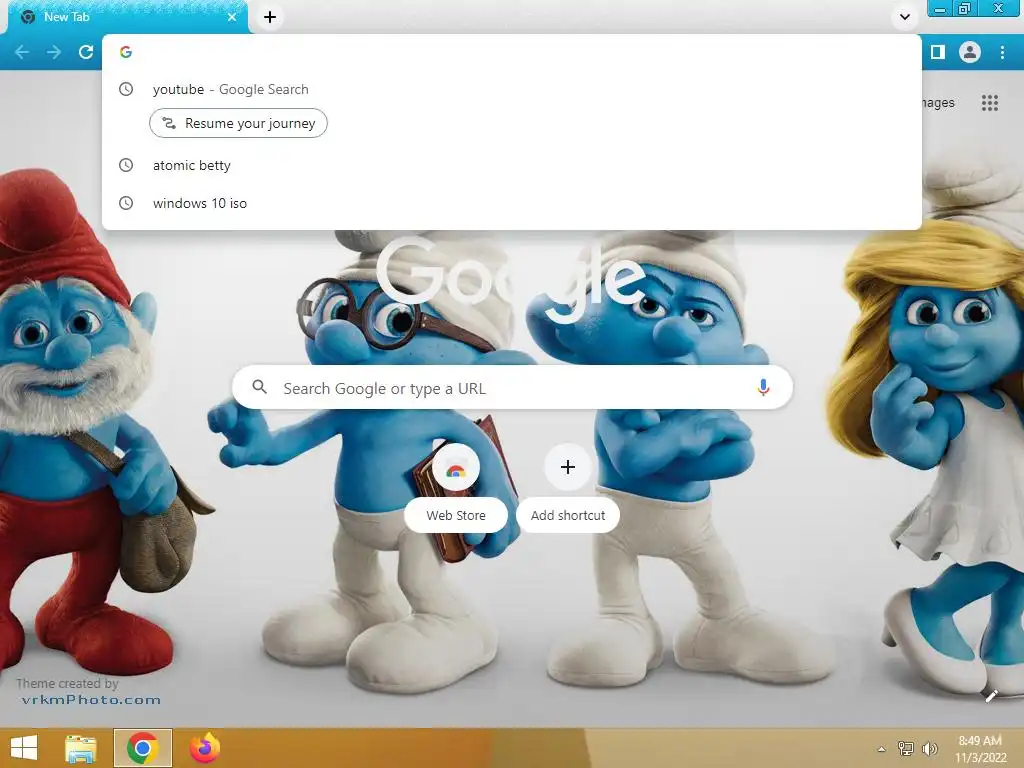
Task: Click the Google icon in the address bar
Action: [x=126, y=52]
